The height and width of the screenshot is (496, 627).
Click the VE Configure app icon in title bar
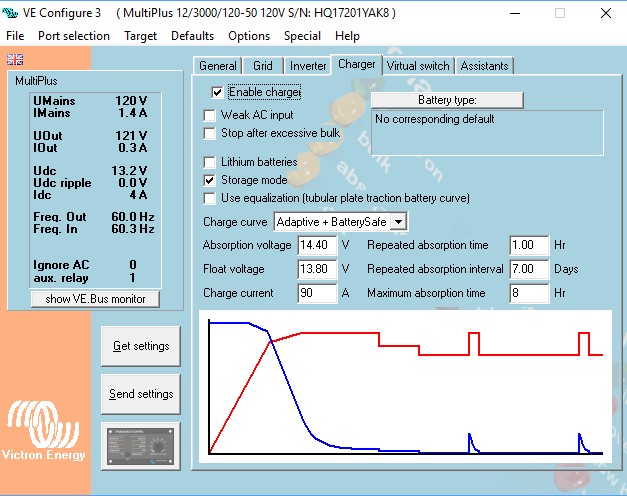10,13
